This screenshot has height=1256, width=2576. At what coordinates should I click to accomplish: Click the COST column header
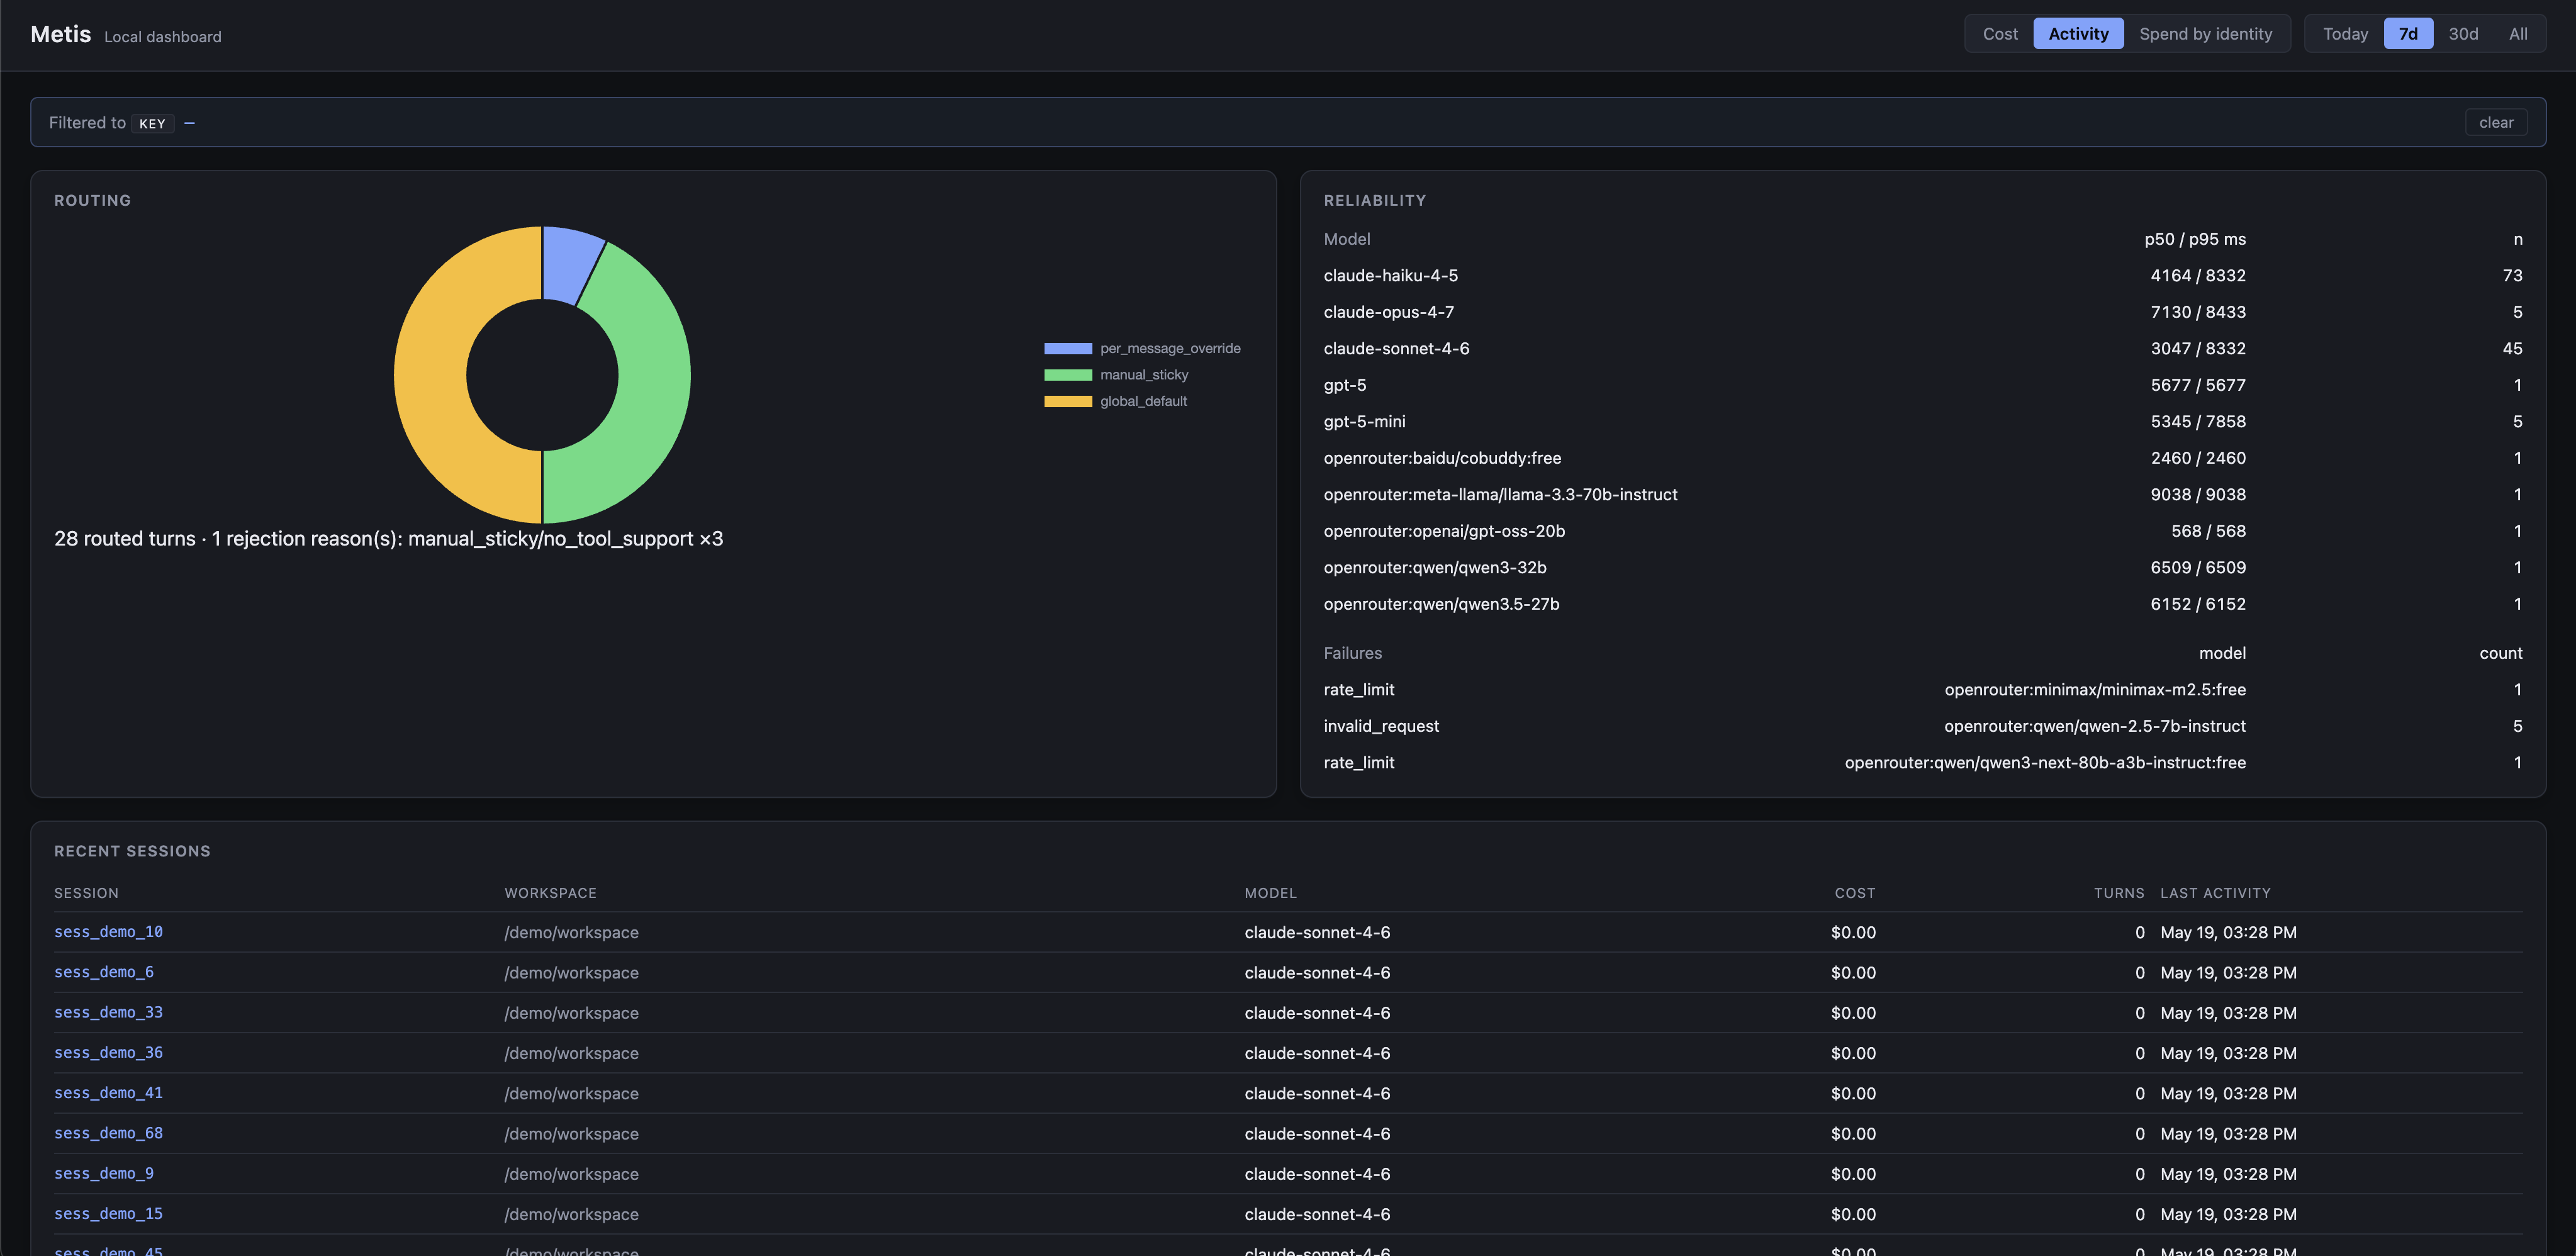pos(1855,893)
